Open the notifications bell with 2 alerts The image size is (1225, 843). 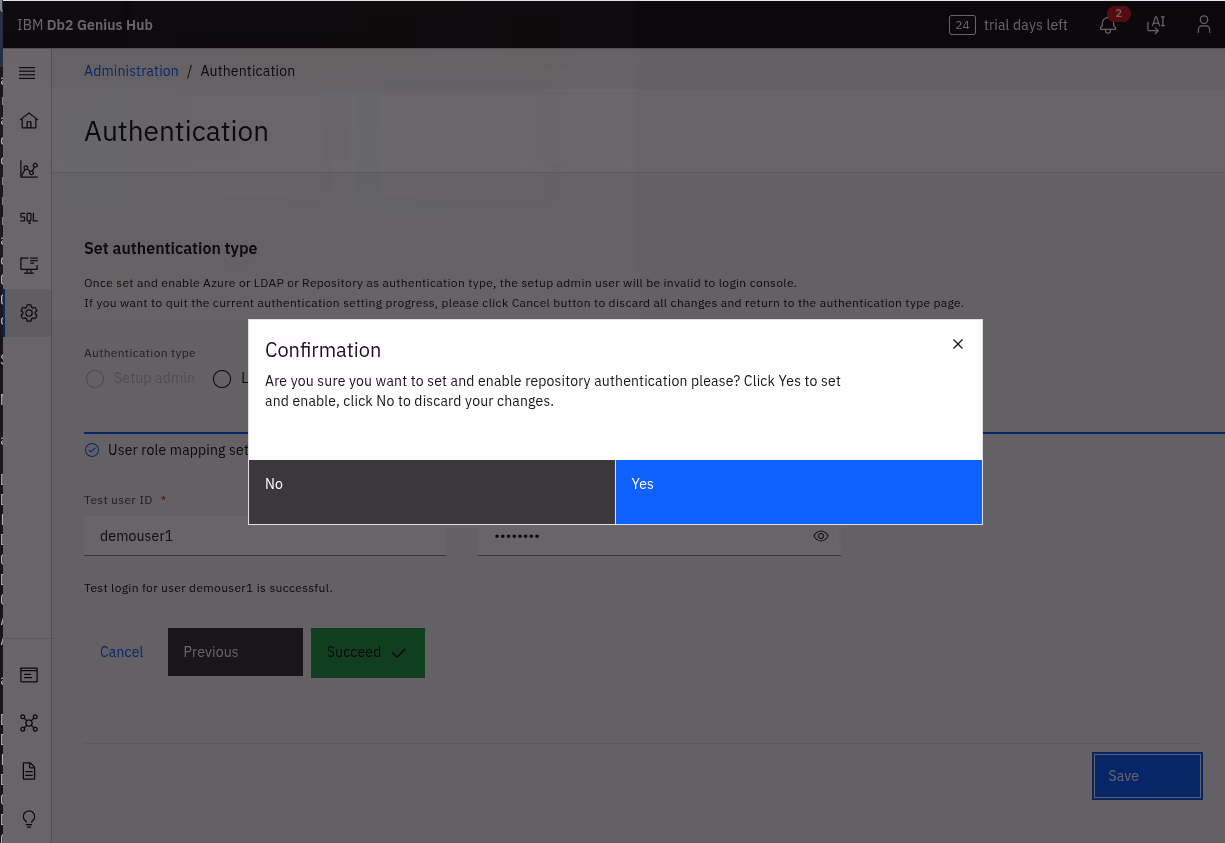click(x=1107, y=24)
